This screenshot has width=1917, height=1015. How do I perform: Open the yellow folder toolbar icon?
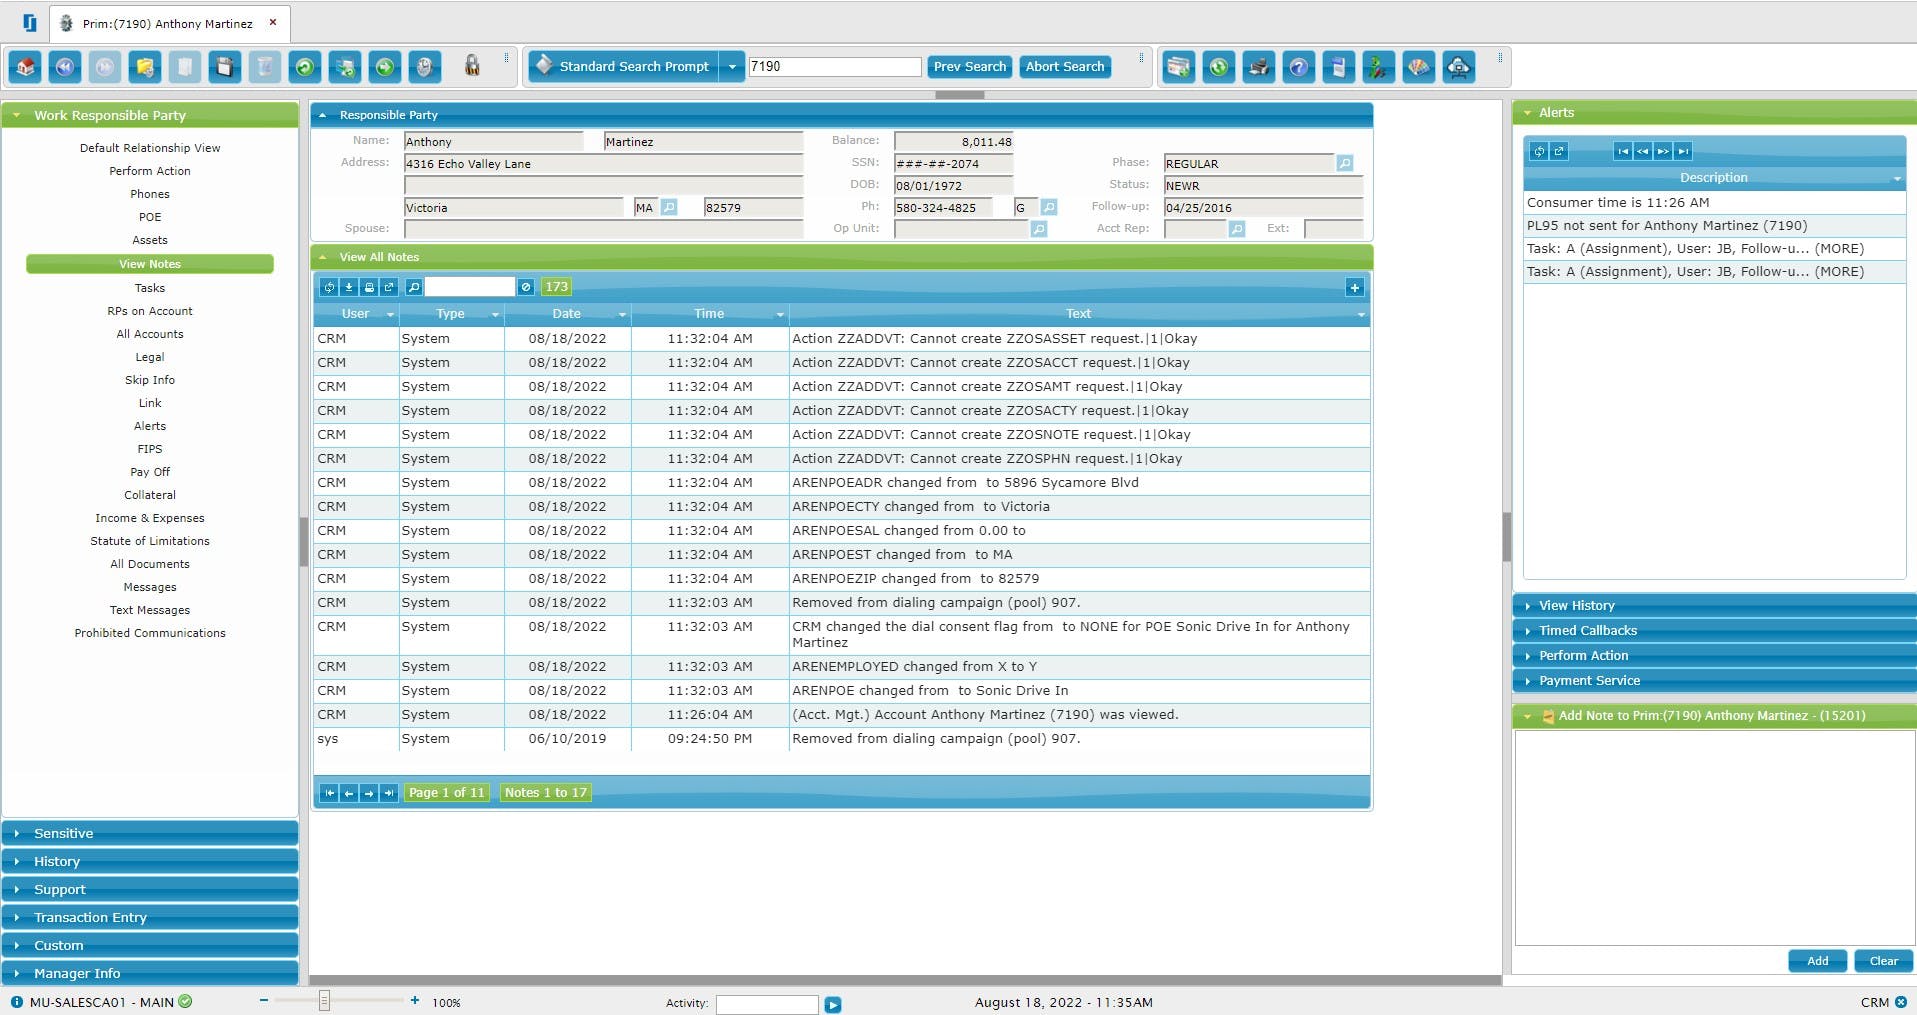pyautogui.click(x=145, y=67)
